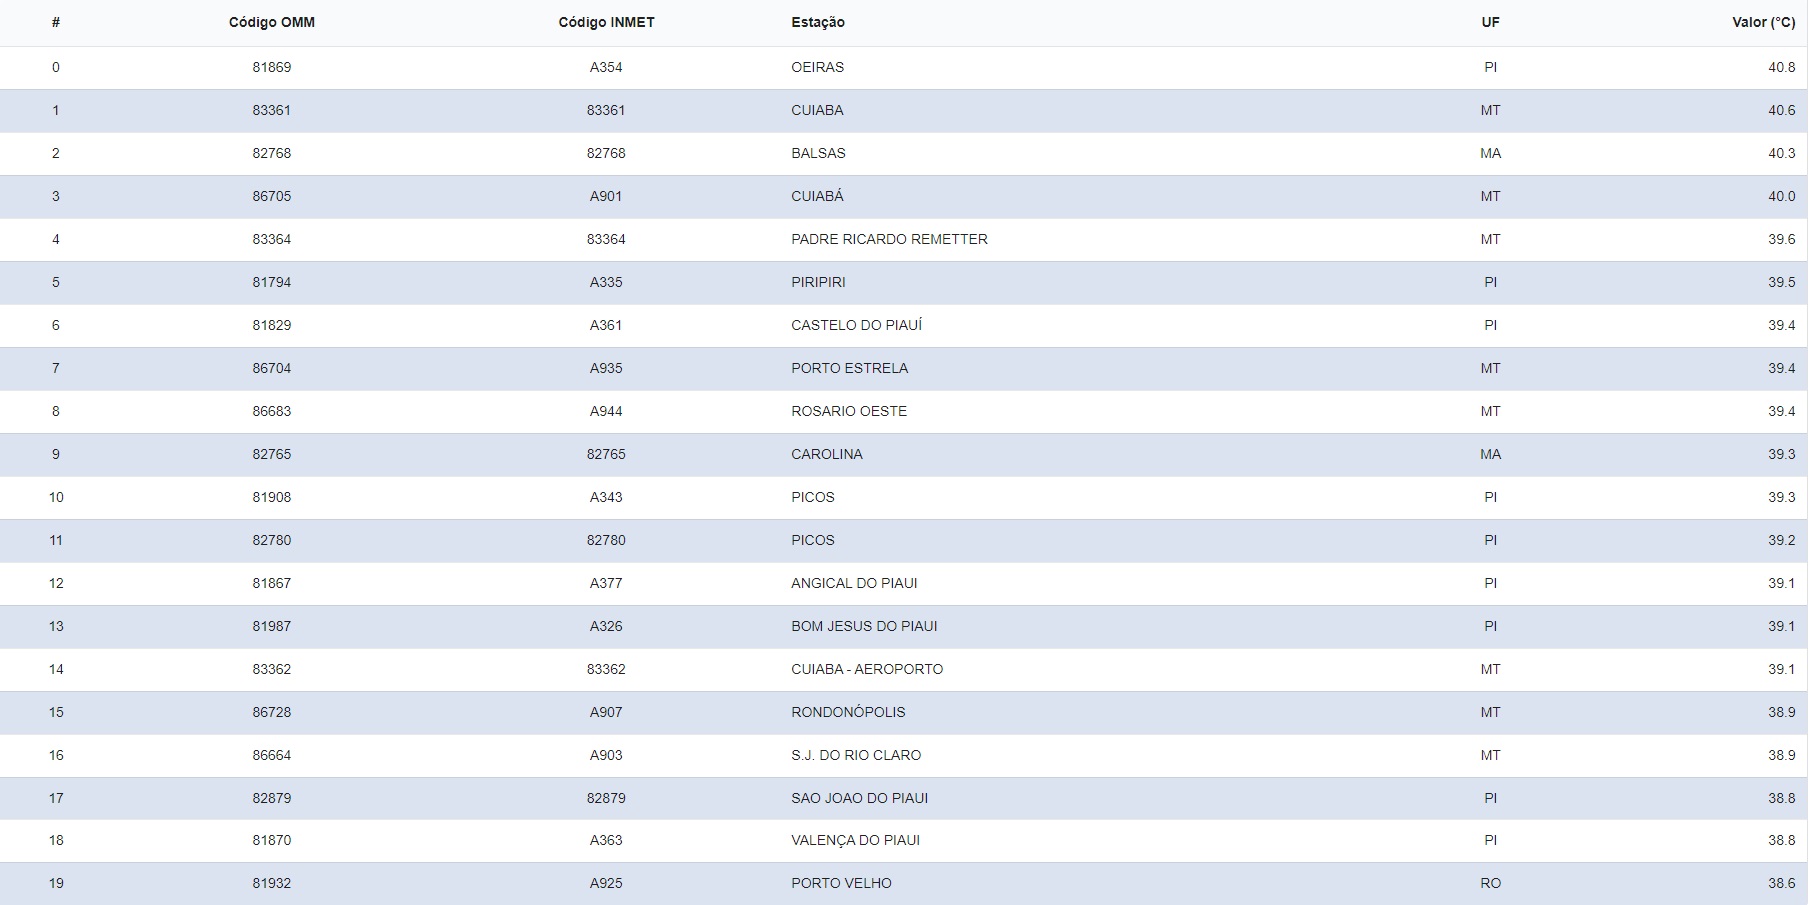This screenshot has height=905, width=1808.
Task: Click the 'Código OMM' column header
Action: tap(271, 22)
